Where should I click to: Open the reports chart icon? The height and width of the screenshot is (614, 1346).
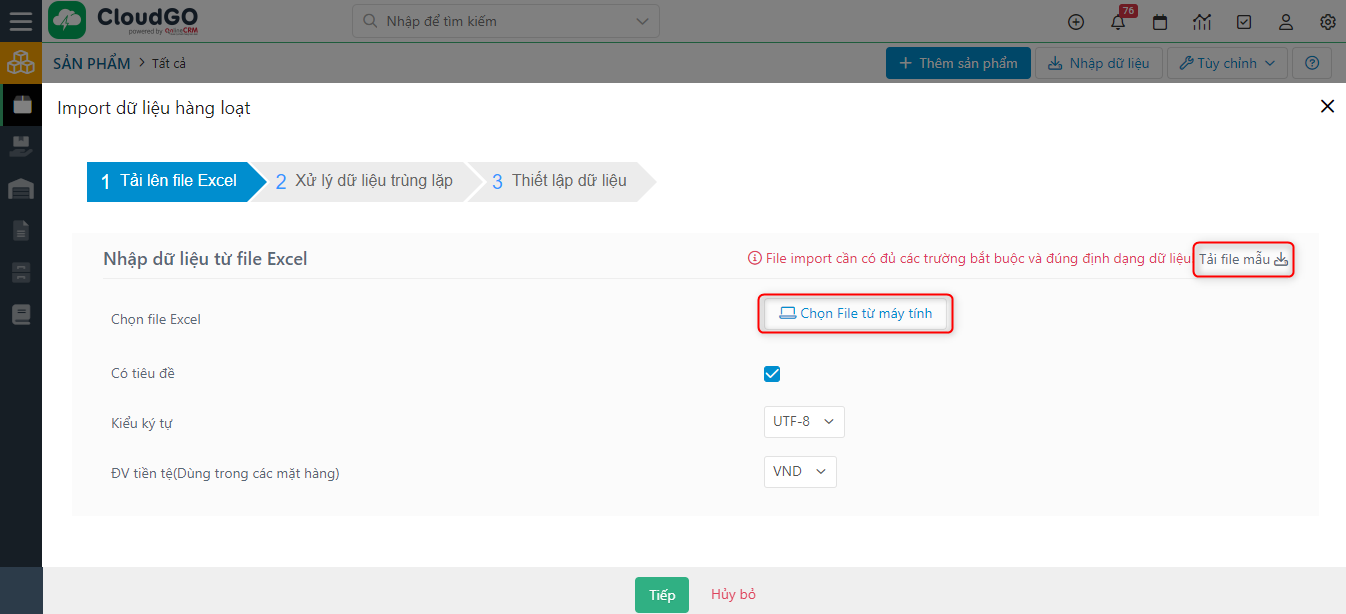pos(1202,22)
